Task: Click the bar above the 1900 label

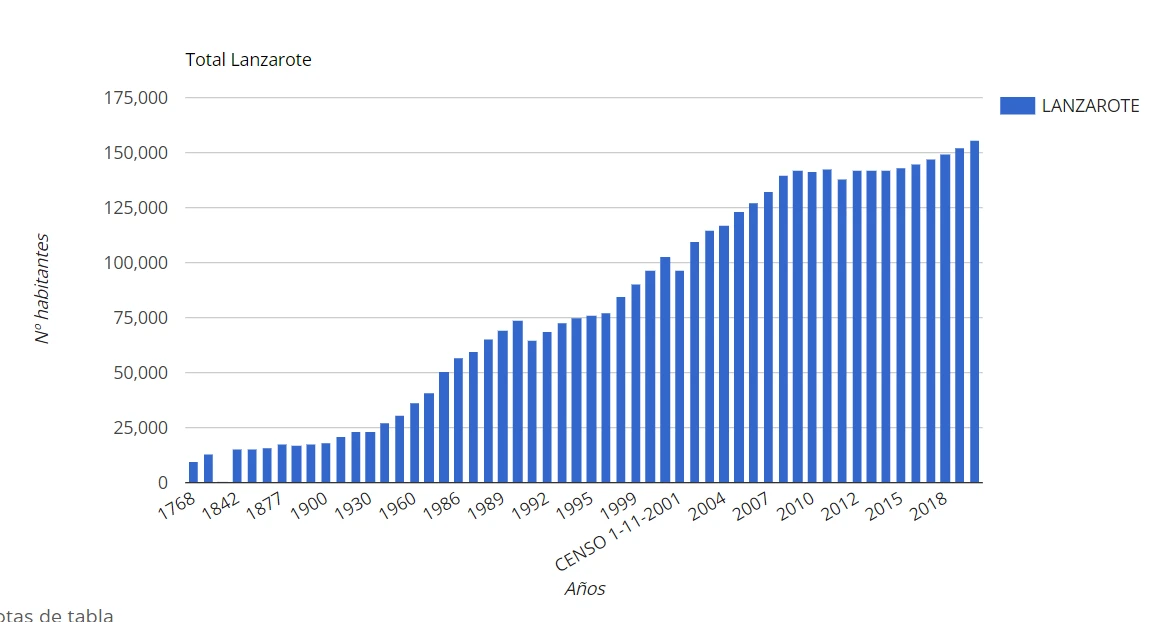Action: click(x=326, y=463)
